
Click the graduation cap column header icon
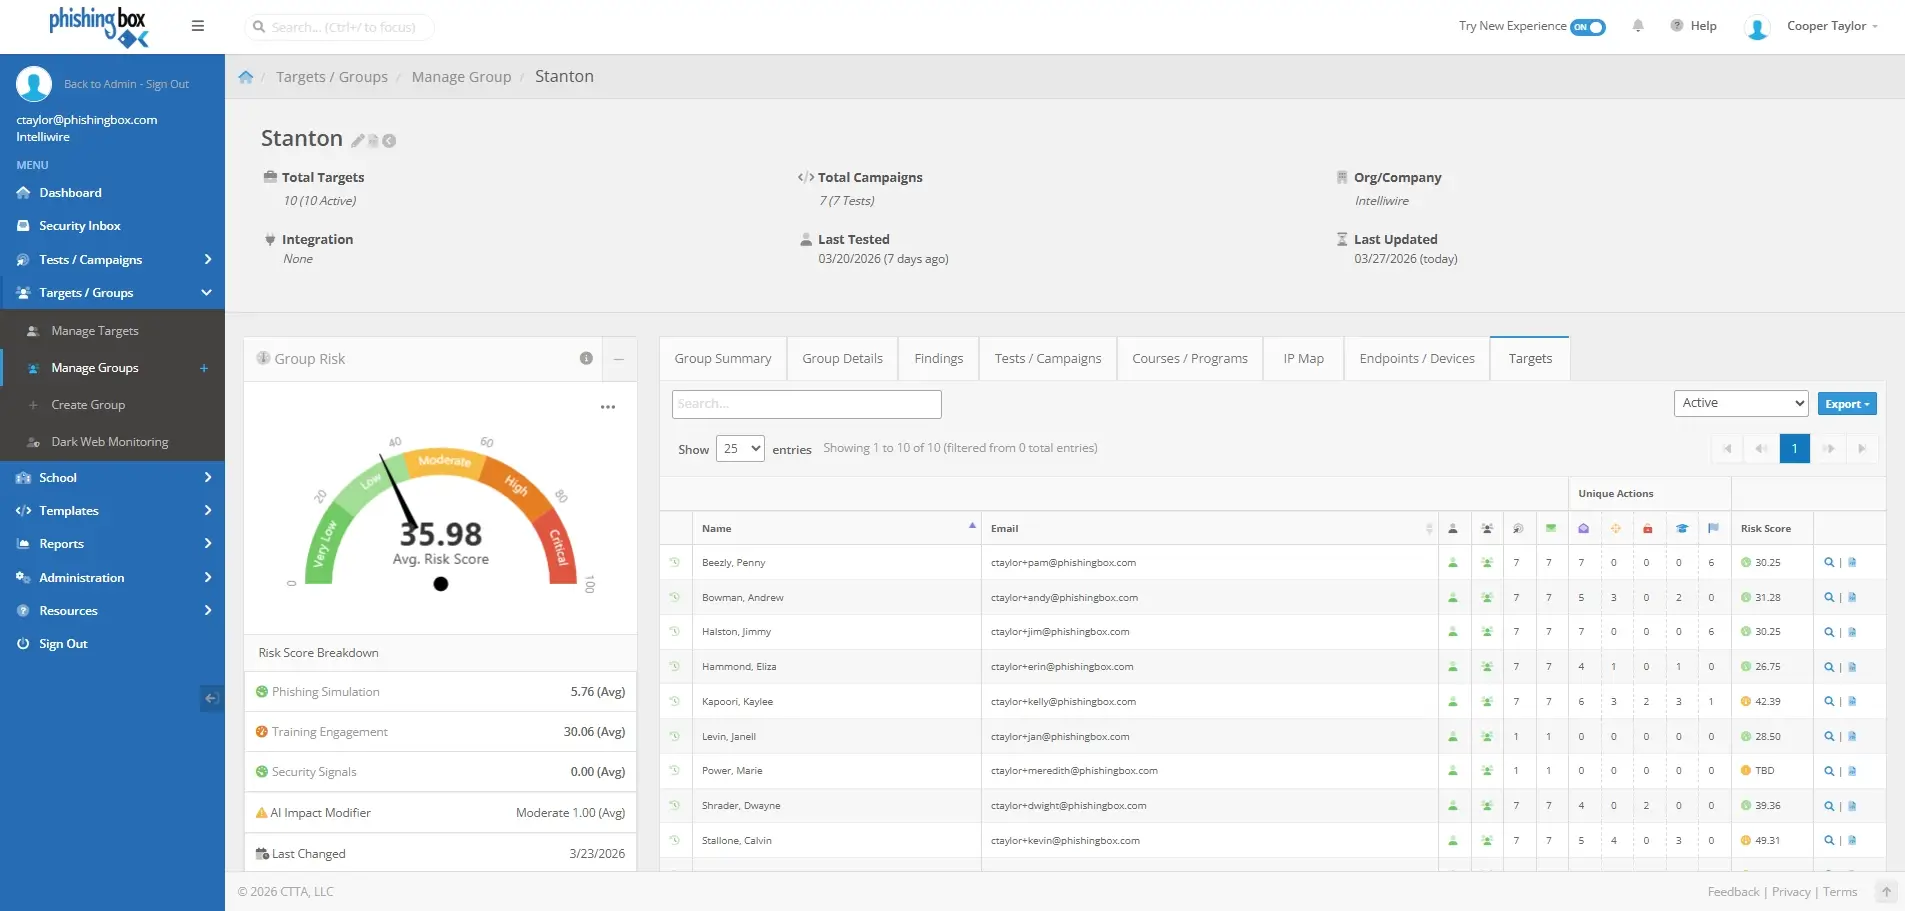pyautogui.click(x=1682, y=529)
